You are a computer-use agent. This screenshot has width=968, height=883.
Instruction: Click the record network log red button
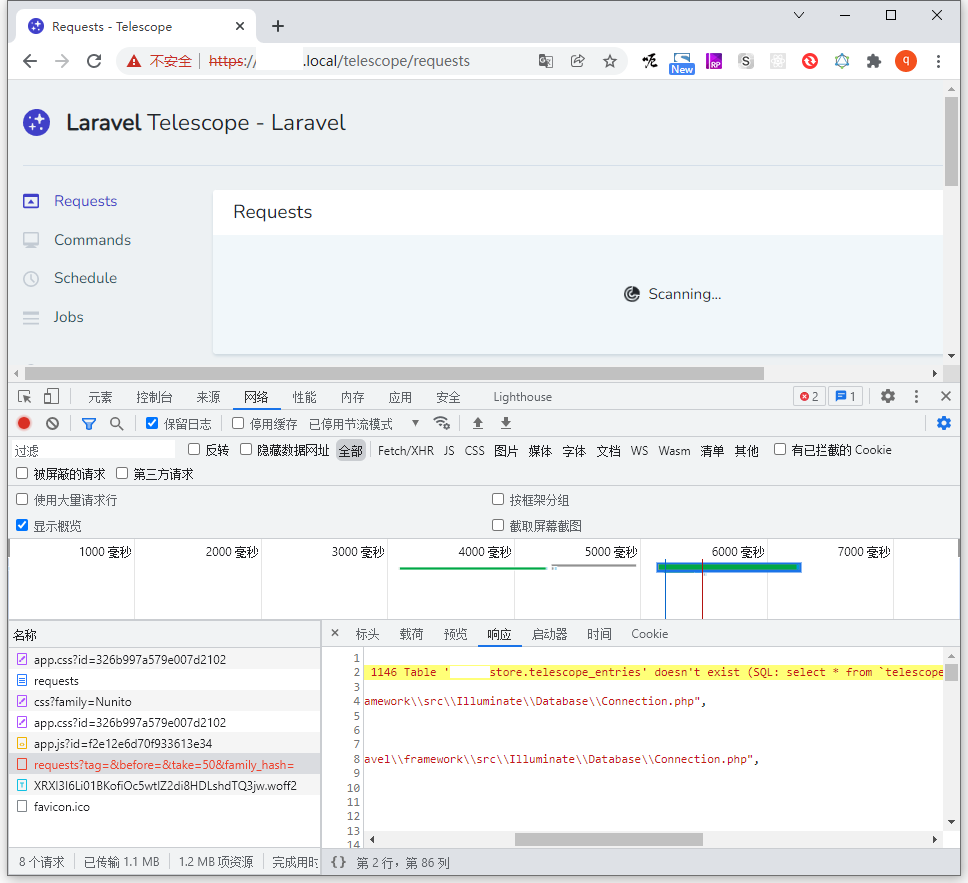point(24,424)
